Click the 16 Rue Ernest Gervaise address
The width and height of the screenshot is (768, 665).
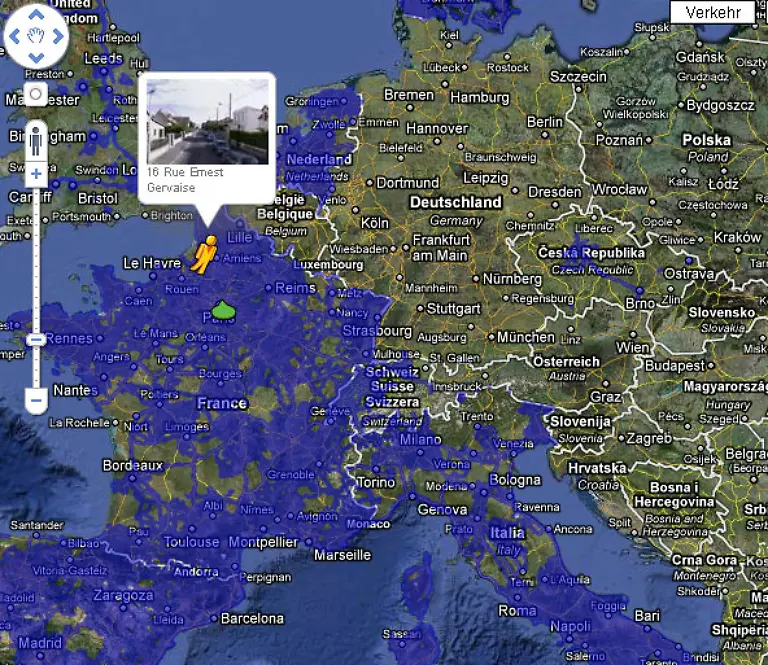185,179
